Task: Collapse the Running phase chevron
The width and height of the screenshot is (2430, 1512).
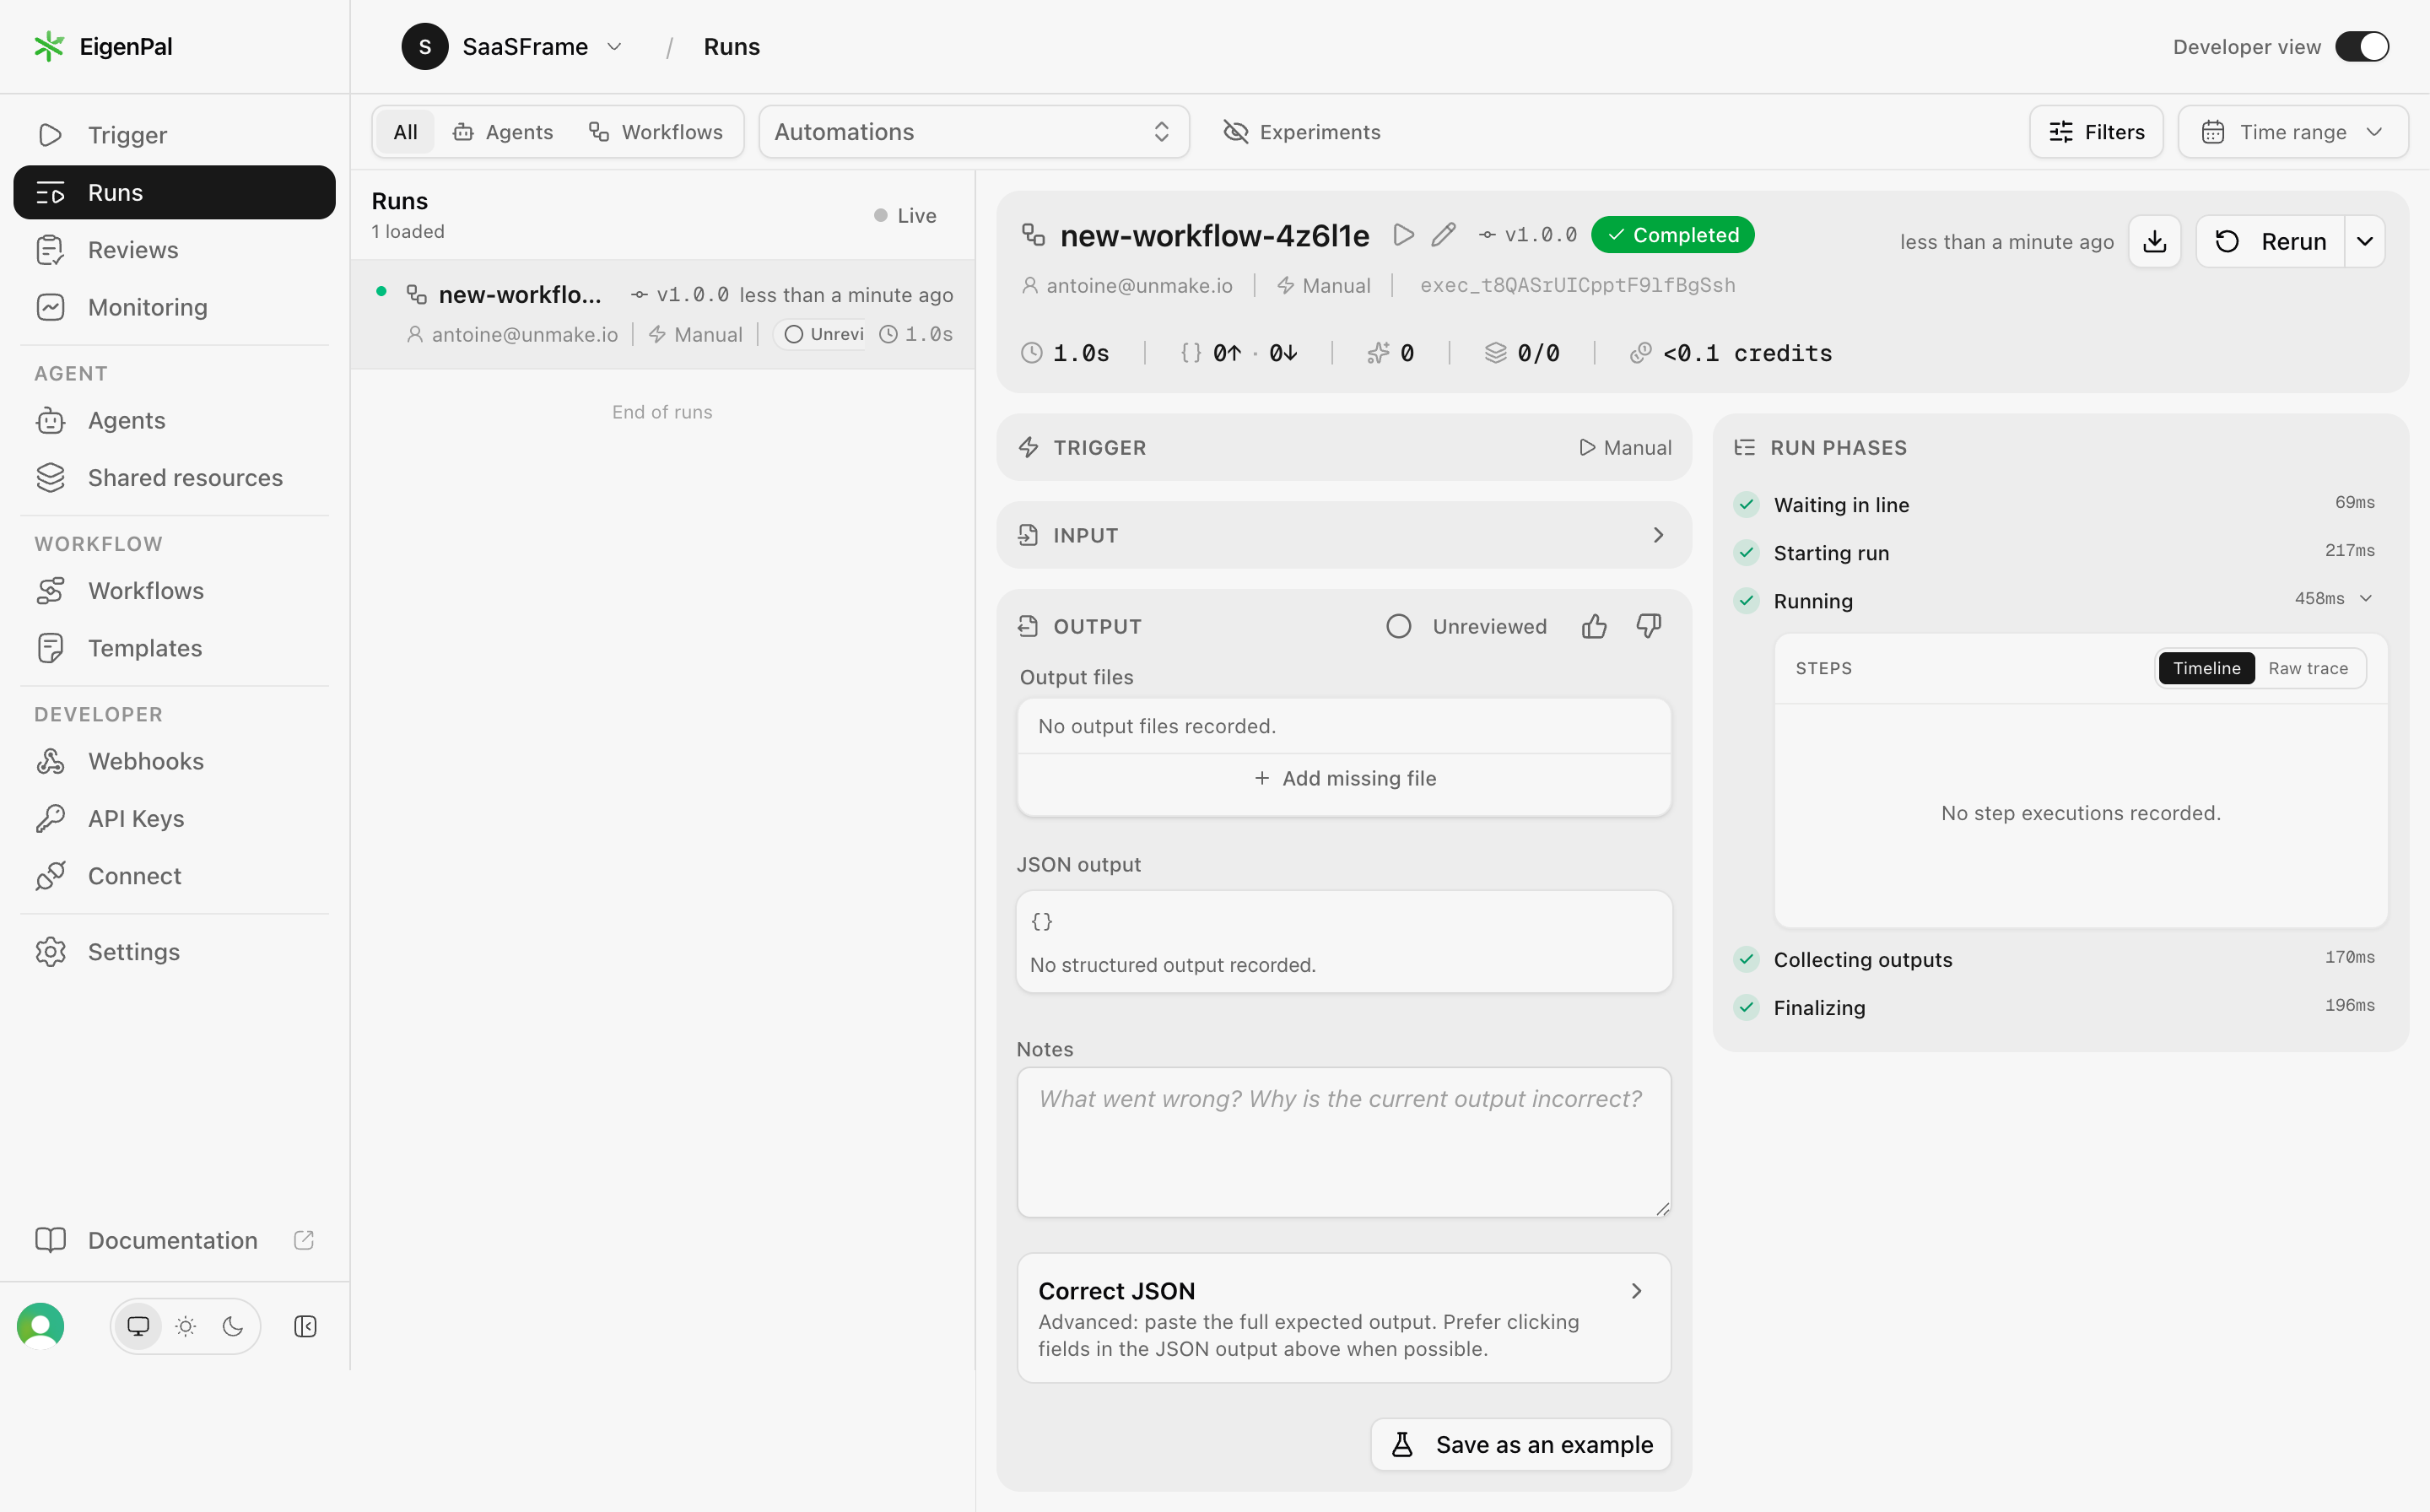Action: click(2365, 598)
